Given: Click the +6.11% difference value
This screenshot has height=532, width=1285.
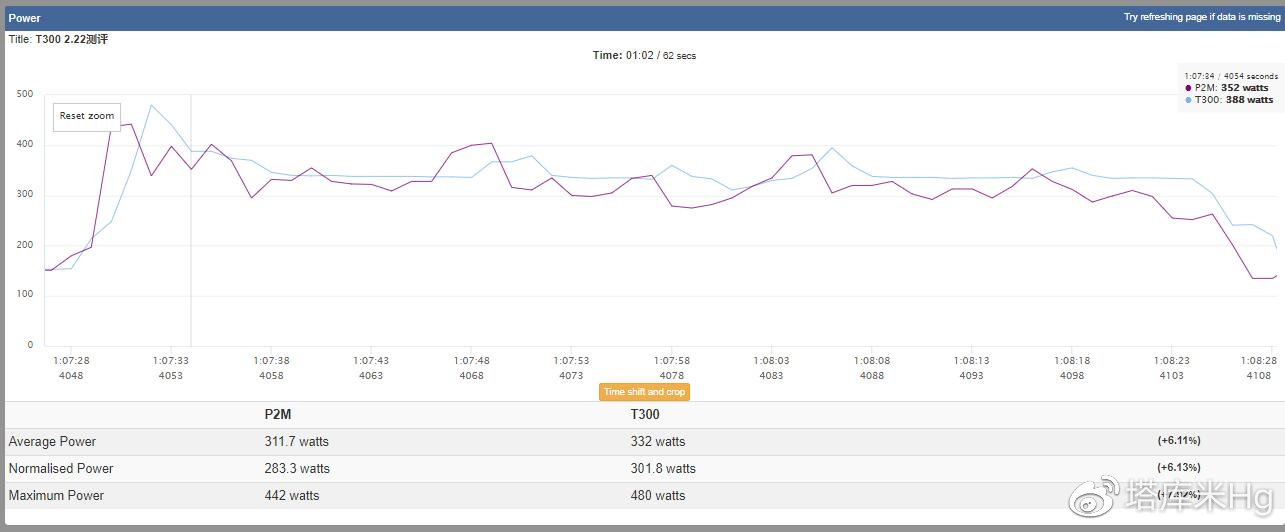Looking at the screenshot, I should click(1179, 441).
